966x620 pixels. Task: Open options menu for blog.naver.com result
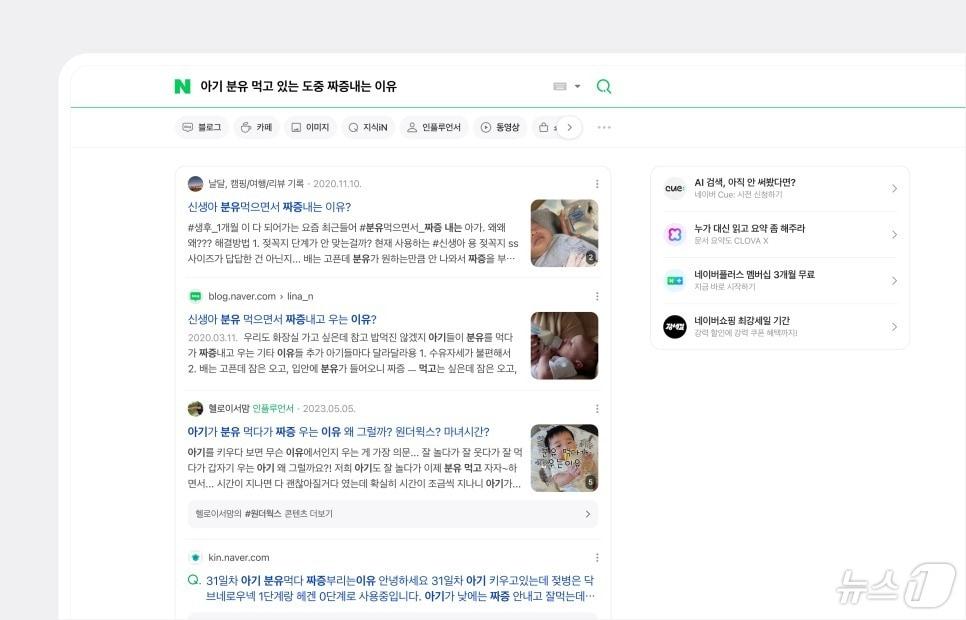click(x=597, y=297)
